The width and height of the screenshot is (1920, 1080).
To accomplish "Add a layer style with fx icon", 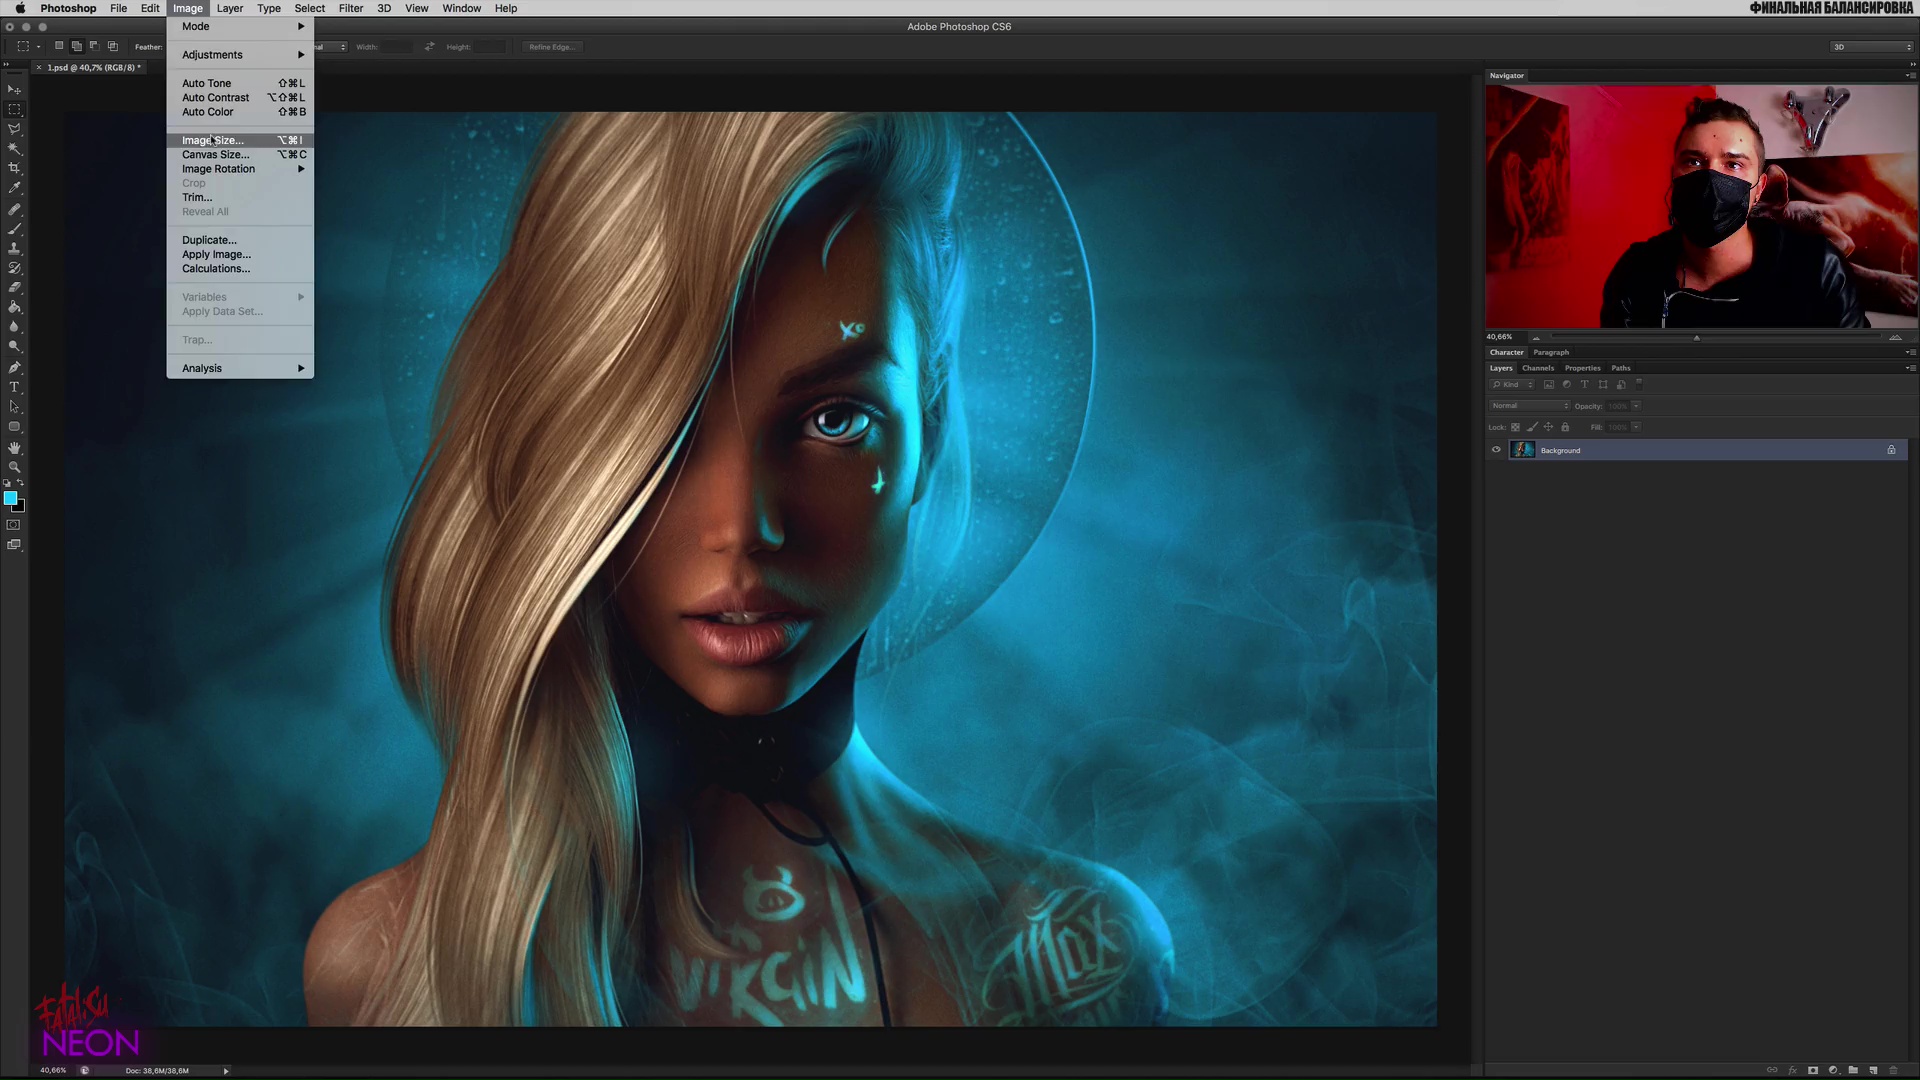I will point(1792,1070).
